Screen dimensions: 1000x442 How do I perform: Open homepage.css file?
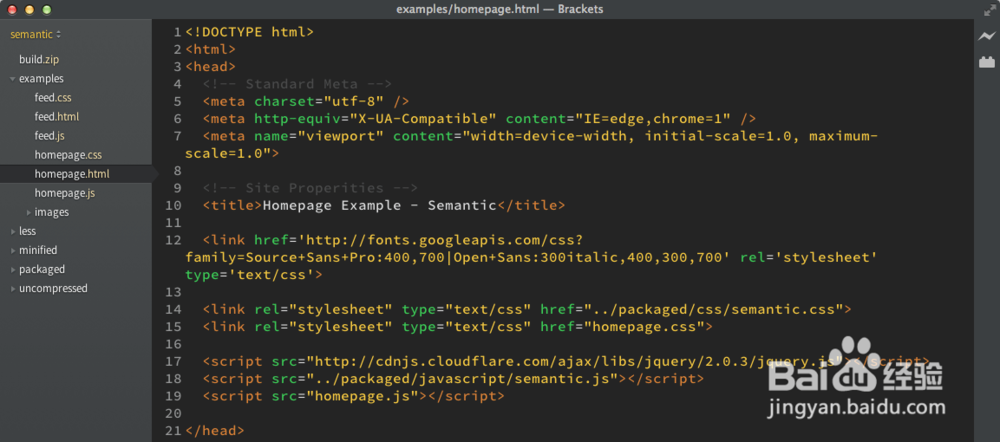68,155
